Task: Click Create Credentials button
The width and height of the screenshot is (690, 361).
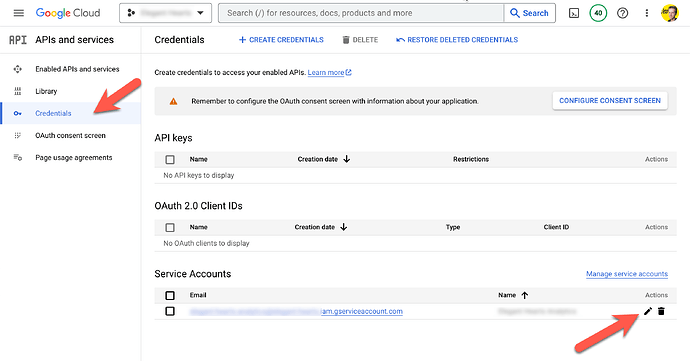Action: [x=281, y=40]
